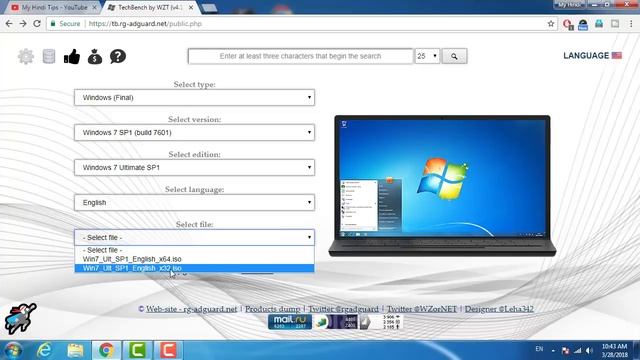Click the gear settings icon on the page
This screenshot has width=640, height=360.
click(x=26, y=56)
